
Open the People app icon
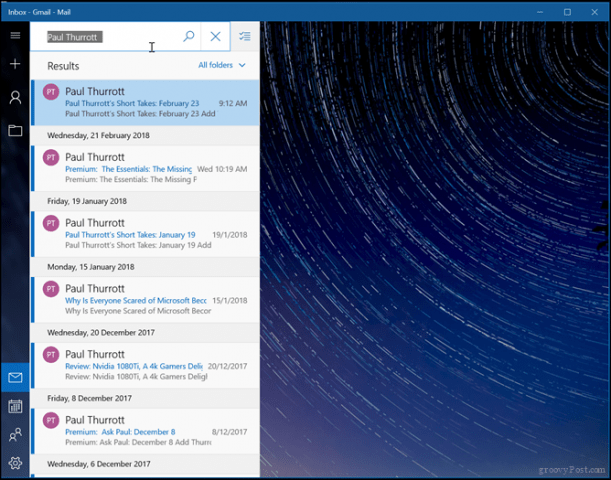(15, 434)
